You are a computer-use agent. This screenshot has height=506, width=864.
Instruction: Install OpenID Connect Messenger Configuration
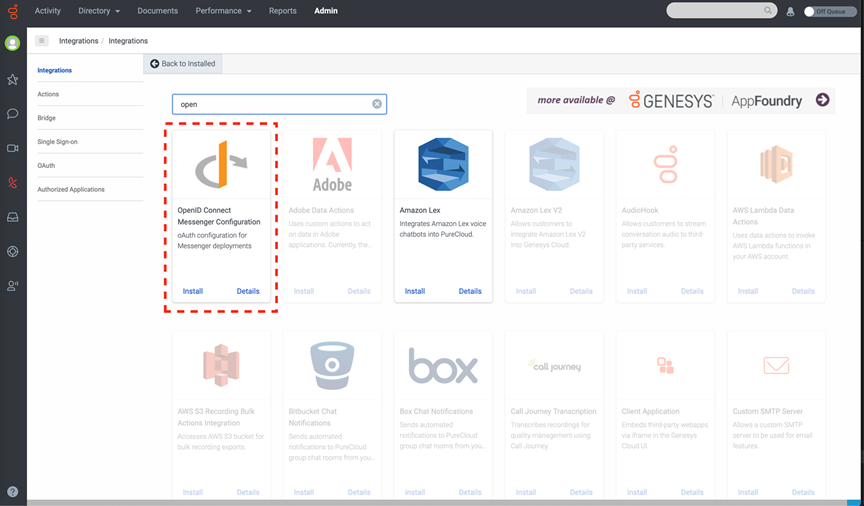[193, 291]
